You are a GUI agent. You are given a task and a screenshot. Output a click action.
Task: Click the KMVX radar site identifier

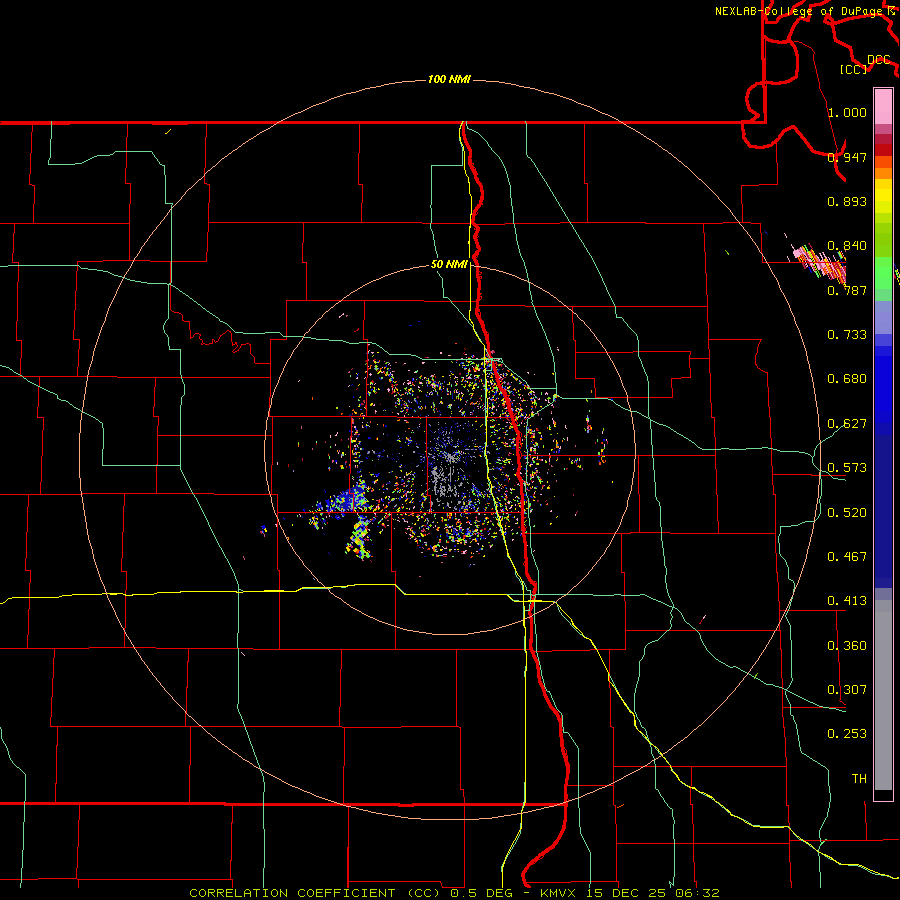point(560,893)
